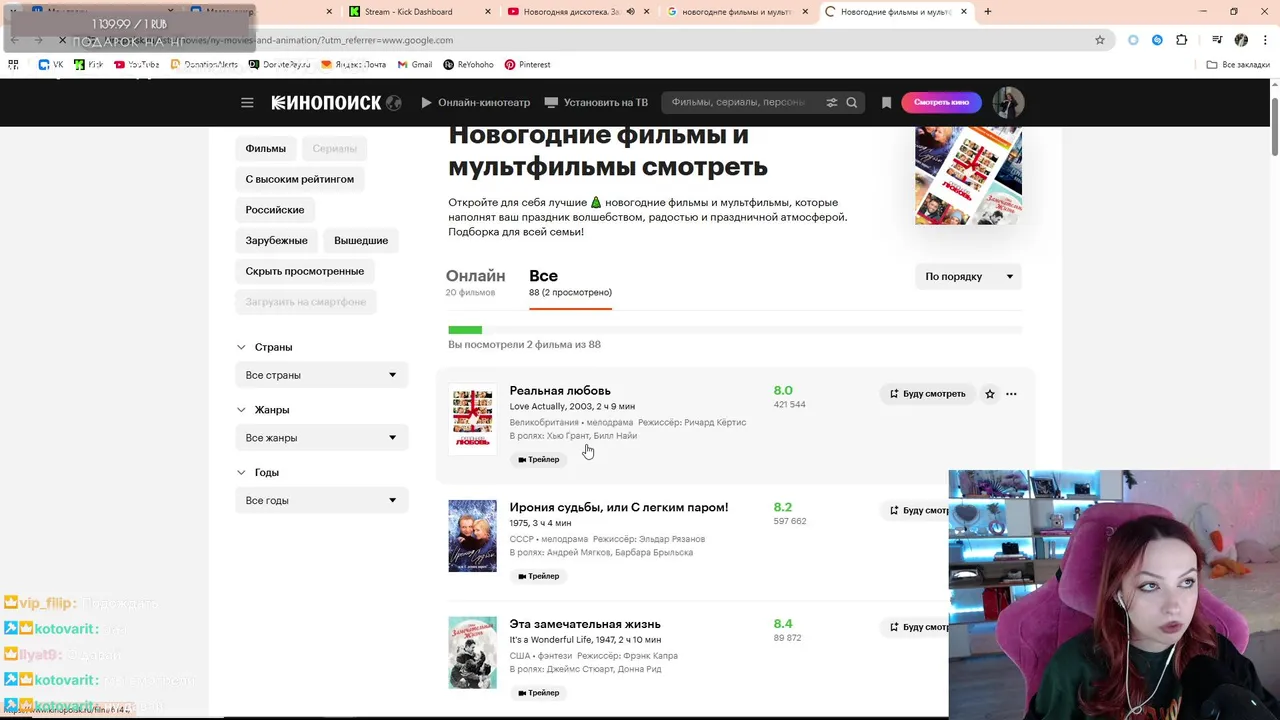Click Эта замечательная жизнь poster thumbnail
The height and width of the screenshot is (720, 1280).
click(x=472, y=653)
